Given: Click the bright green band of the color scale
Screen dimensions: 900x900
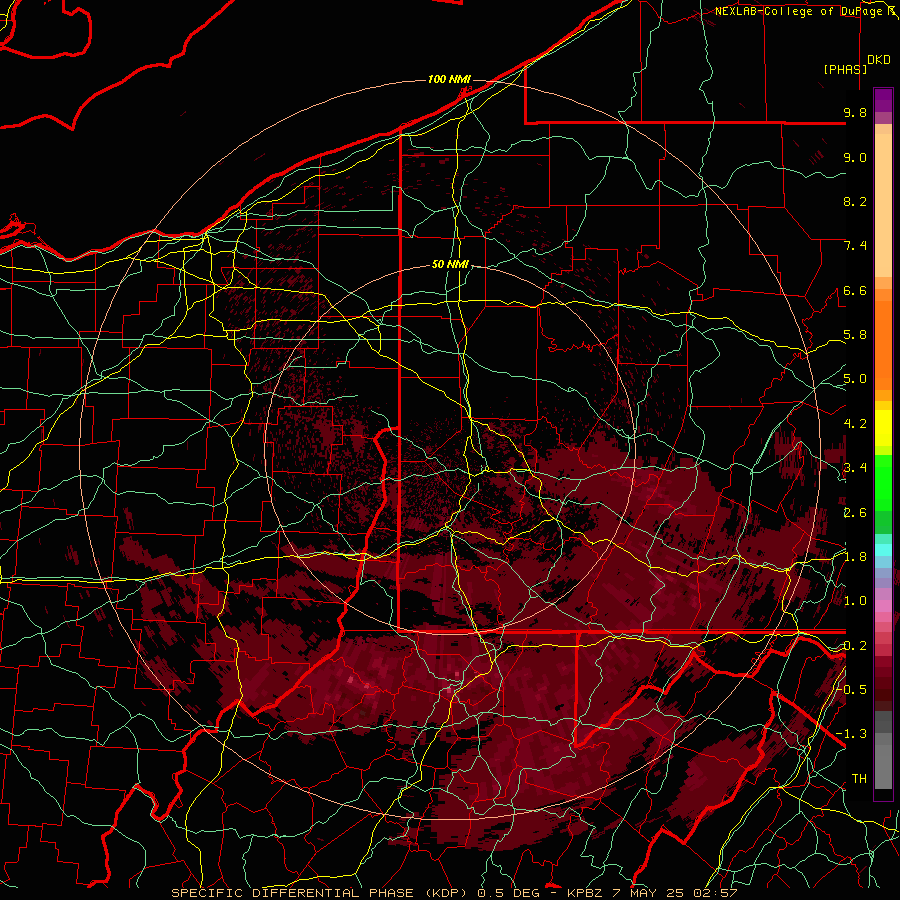Looking at the screenshot, I should 883,482.
